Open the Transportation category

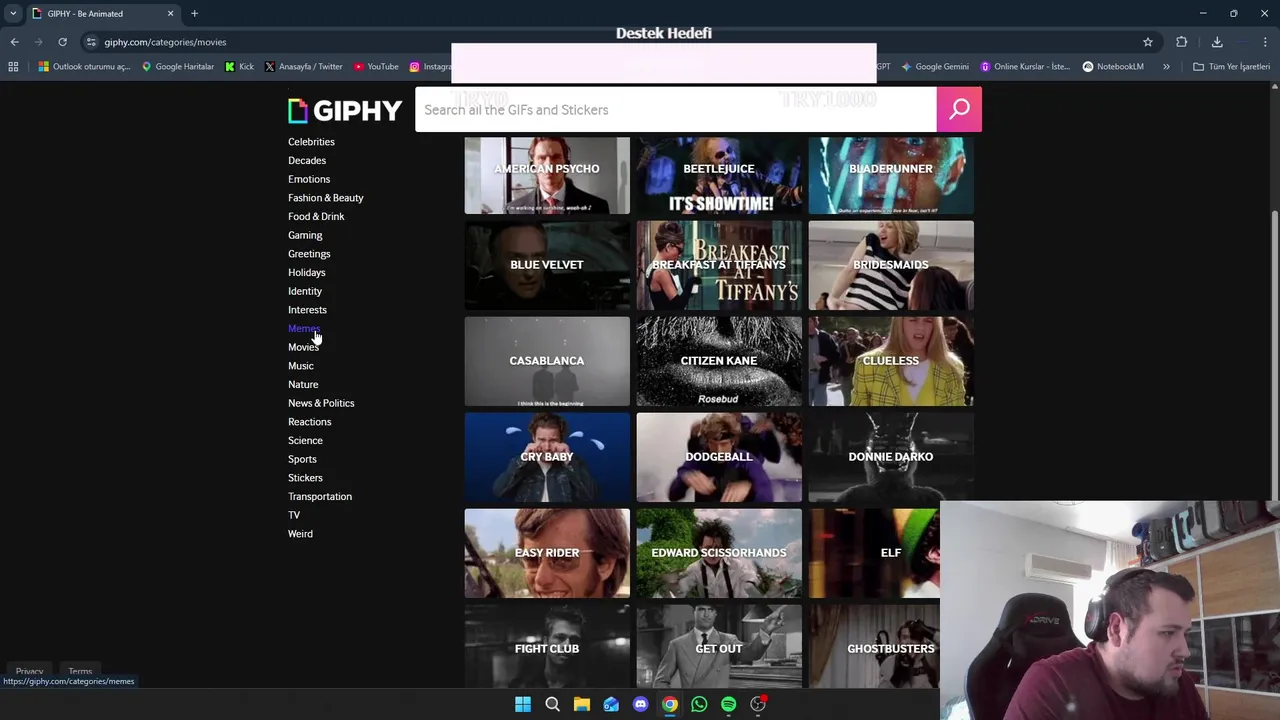click(320, 496)
